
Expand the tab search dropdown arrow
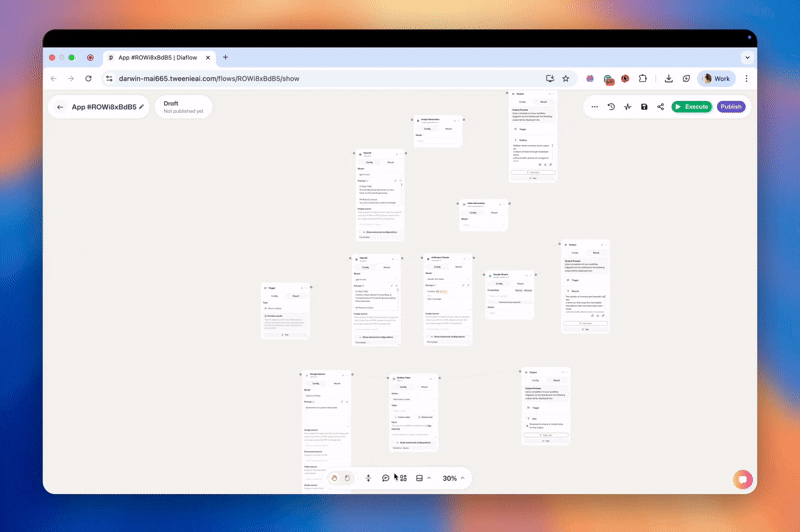747,58
